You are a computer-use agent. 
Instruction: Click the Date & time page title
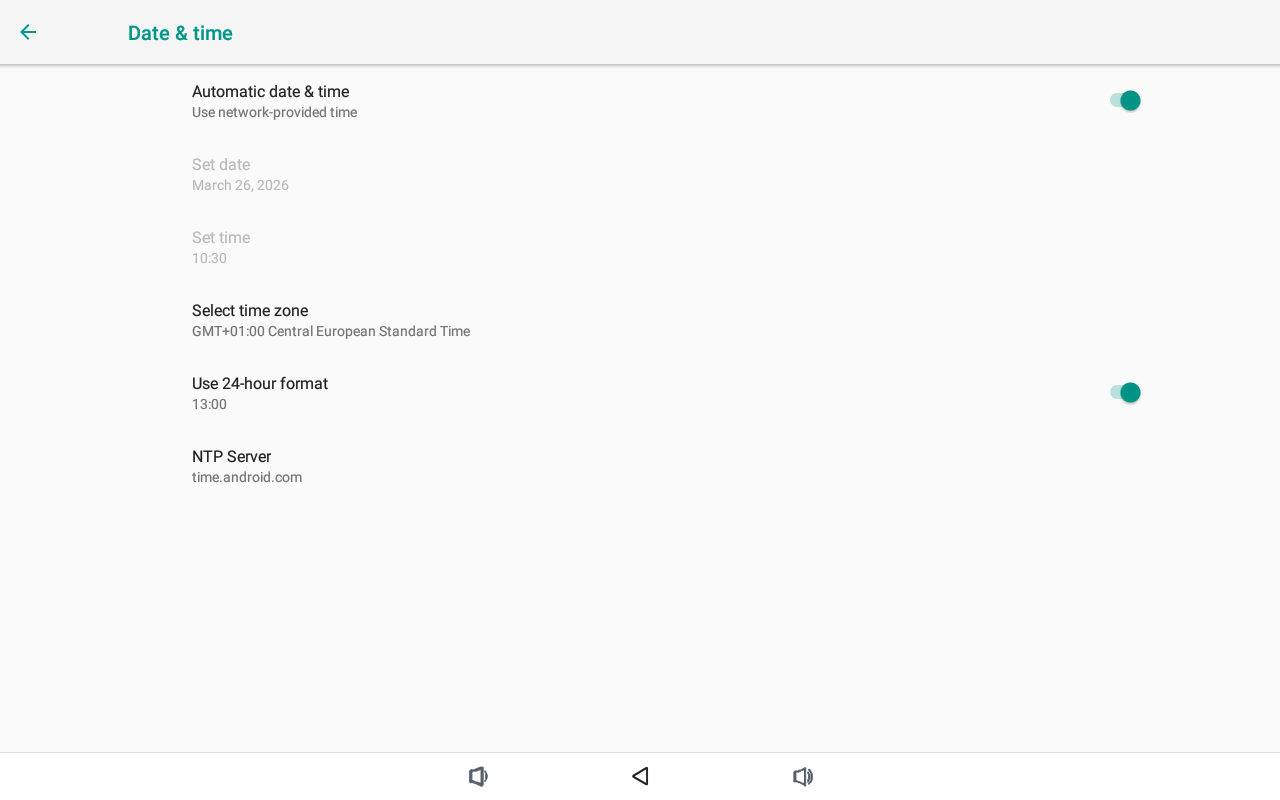(180, 33)
